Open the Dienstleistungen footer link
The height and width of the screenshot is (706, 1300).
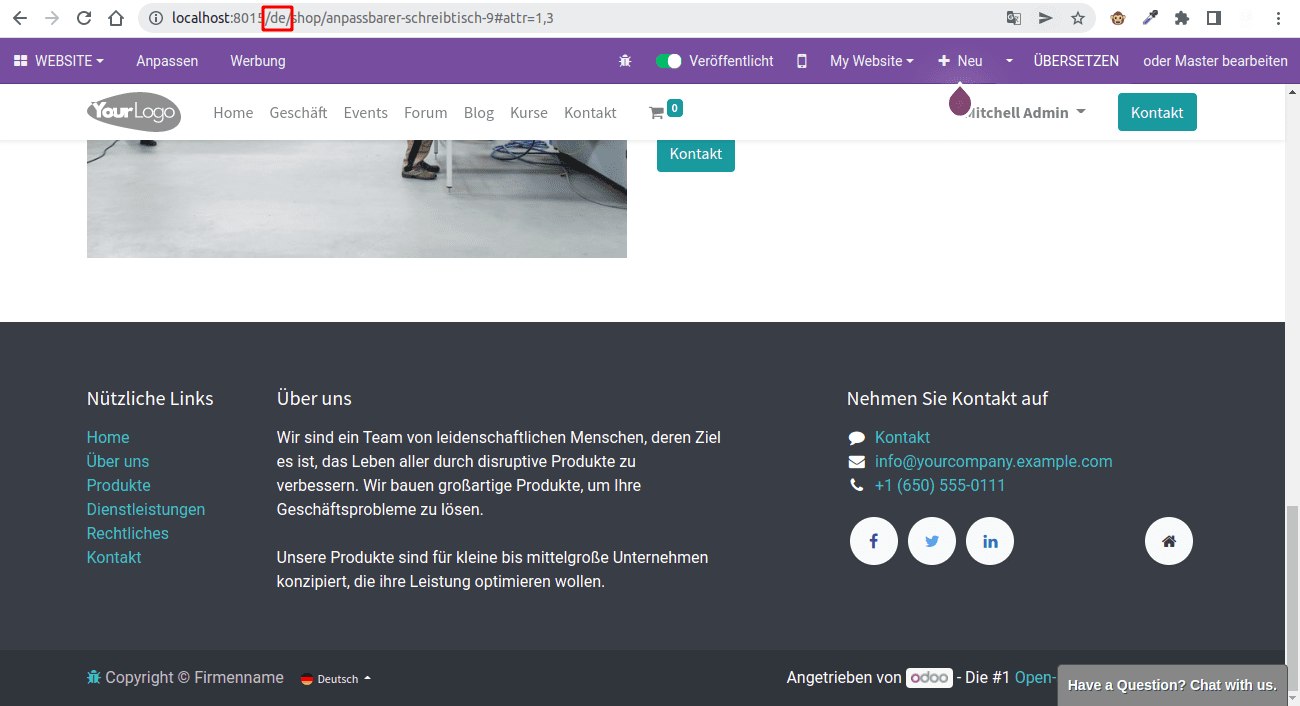pyautogui.click(x=146, y=509)
